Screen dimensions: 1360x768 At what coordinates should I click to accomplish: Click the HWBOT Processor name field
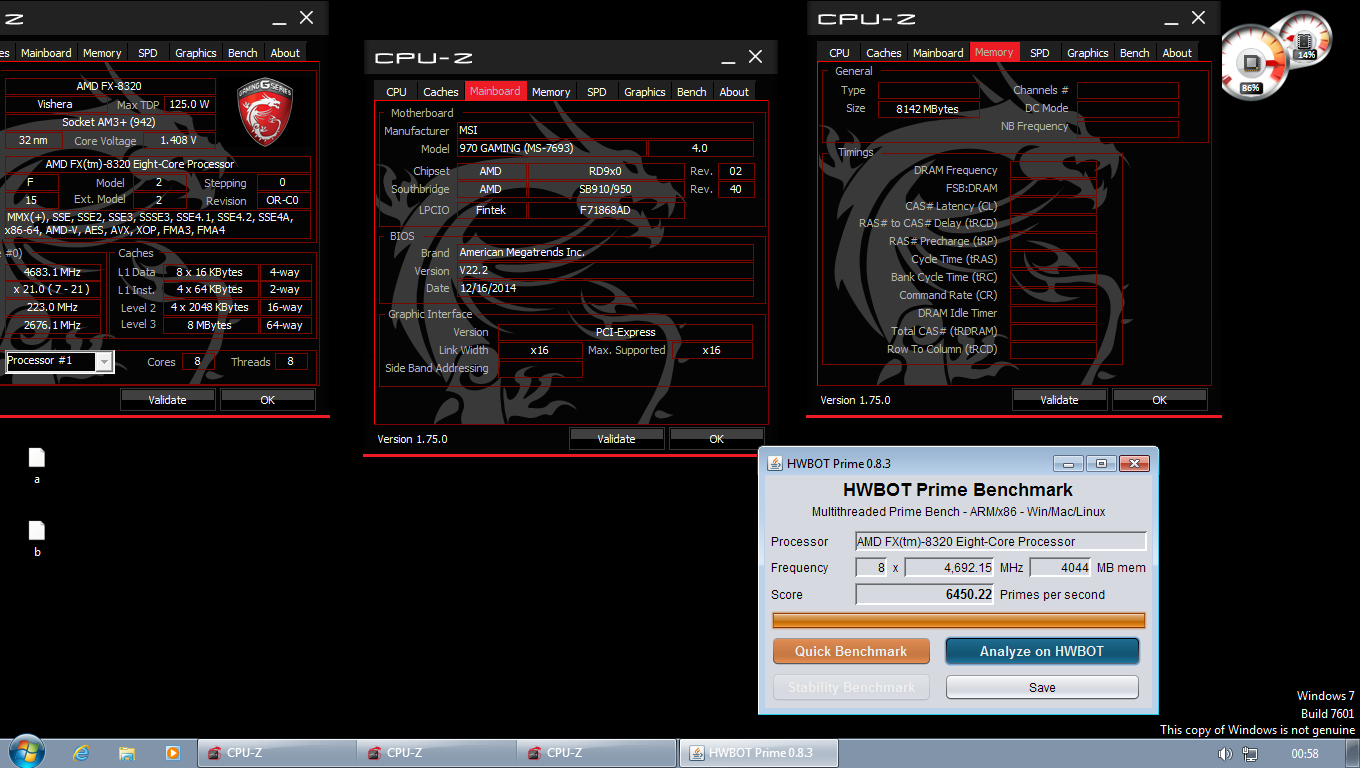pos(1001,541)
